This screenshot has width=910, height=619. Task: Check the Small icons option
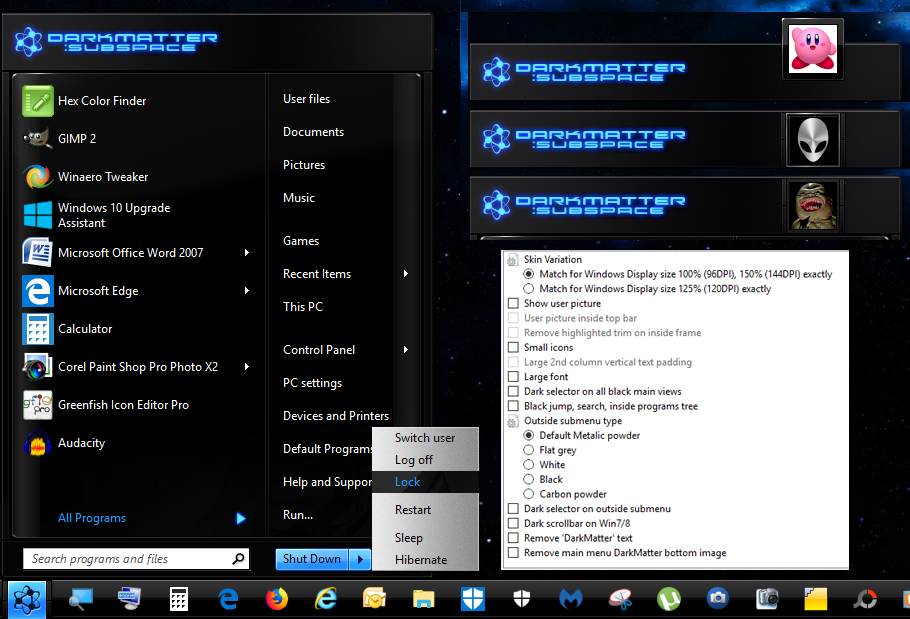tap(513, 348)
